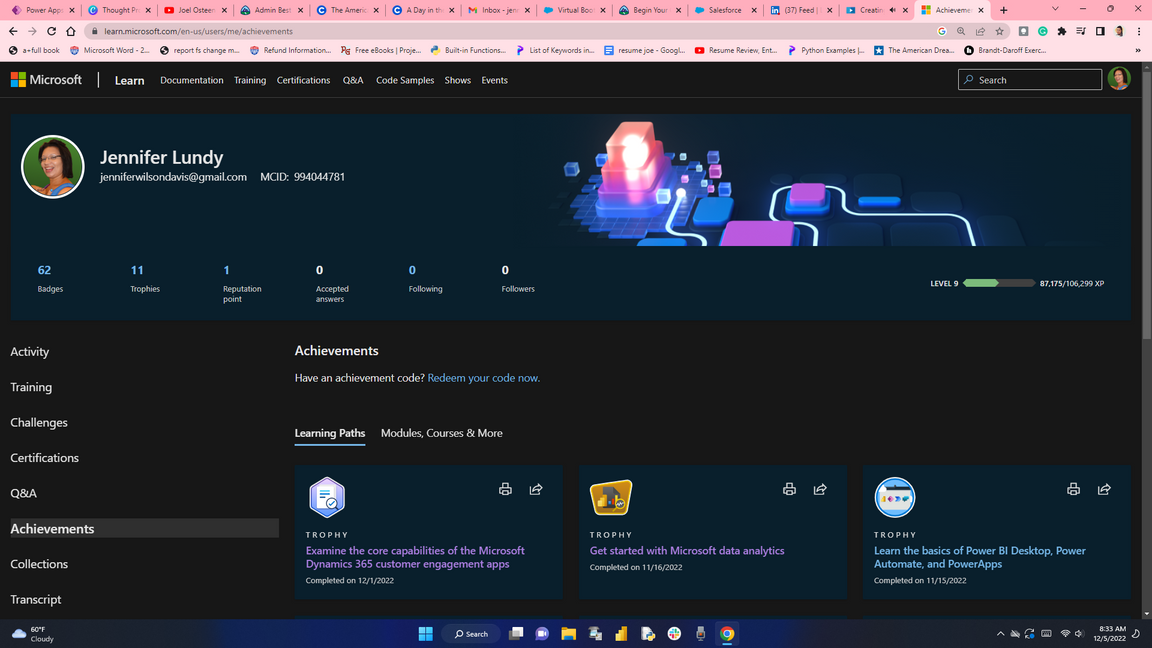Select Activity in the profile sidebar

coord(29,352)
